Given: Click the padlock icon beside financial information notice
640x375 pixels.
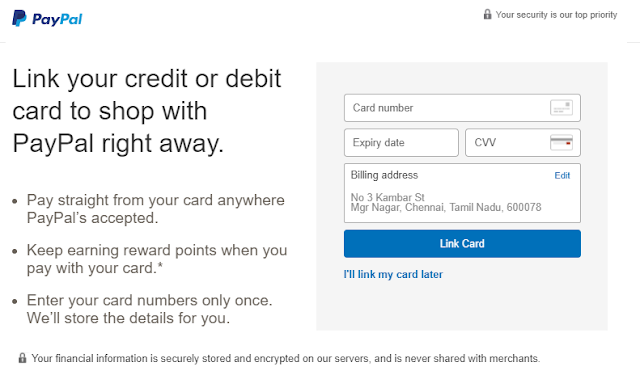Looking at the screenshot, I should pyautogui.click(x=22, y=358).
